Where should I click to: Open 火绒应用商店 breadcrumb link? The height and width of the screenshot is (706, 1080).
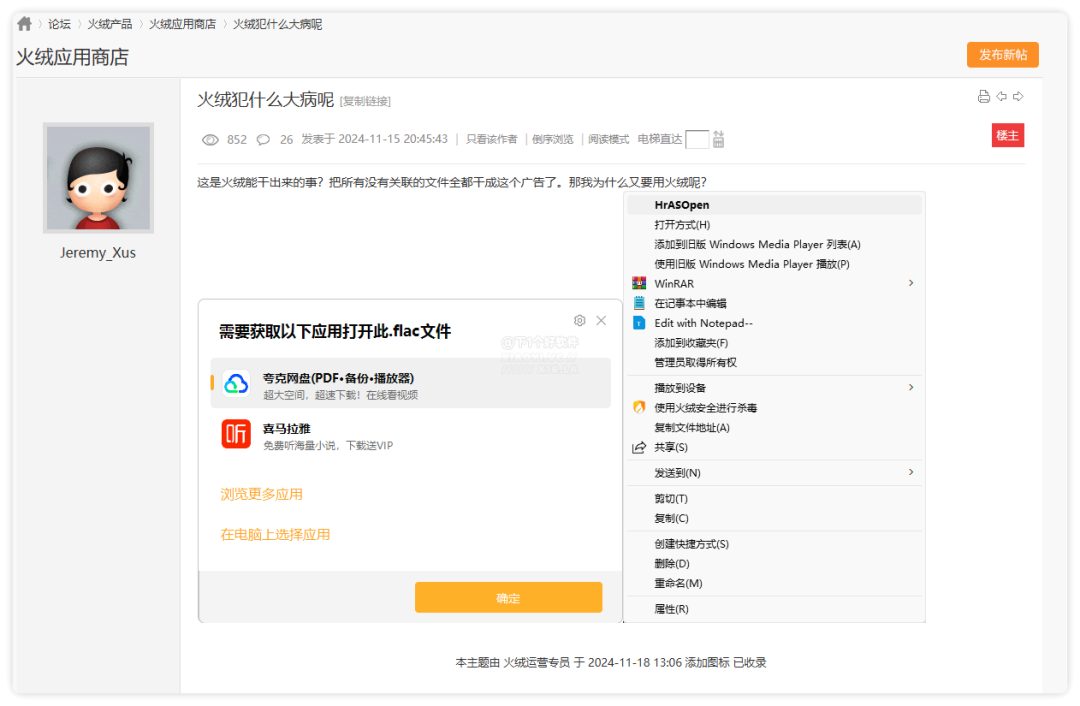pyautogui.click(x=183, y=24)
